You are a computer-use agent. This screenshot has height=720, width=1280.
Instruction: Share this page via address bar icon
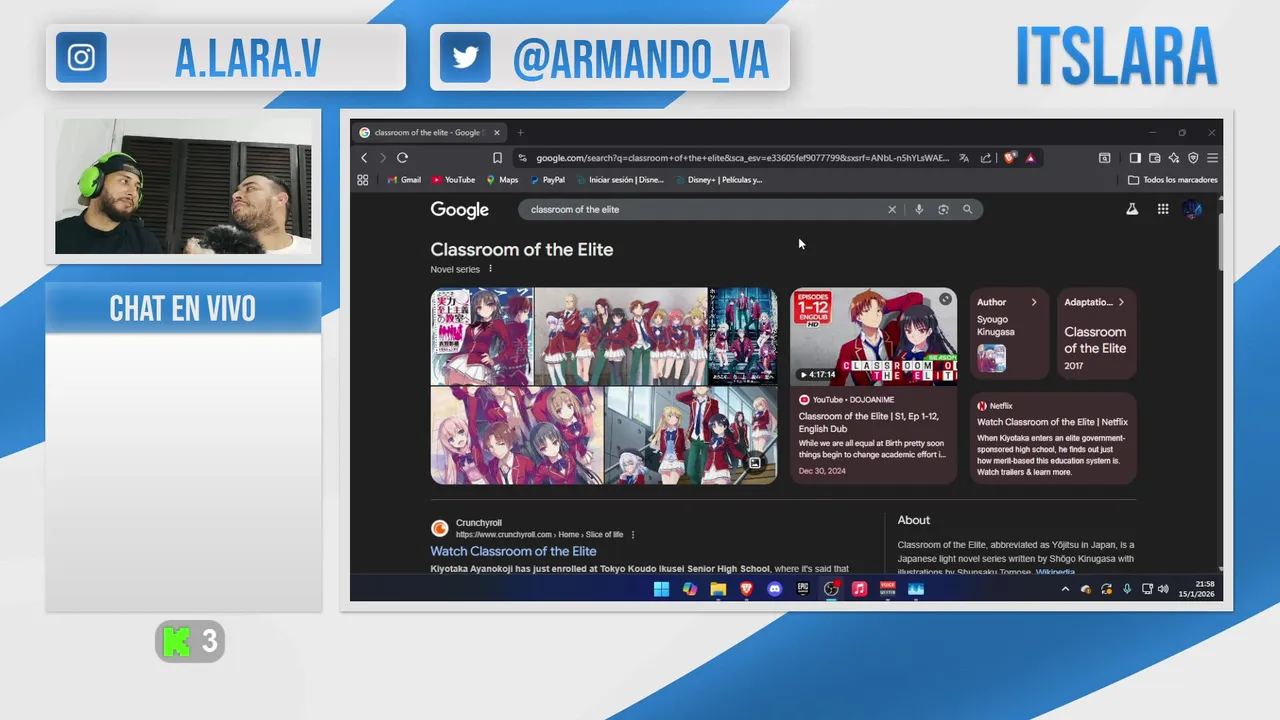tap(986, 158)
